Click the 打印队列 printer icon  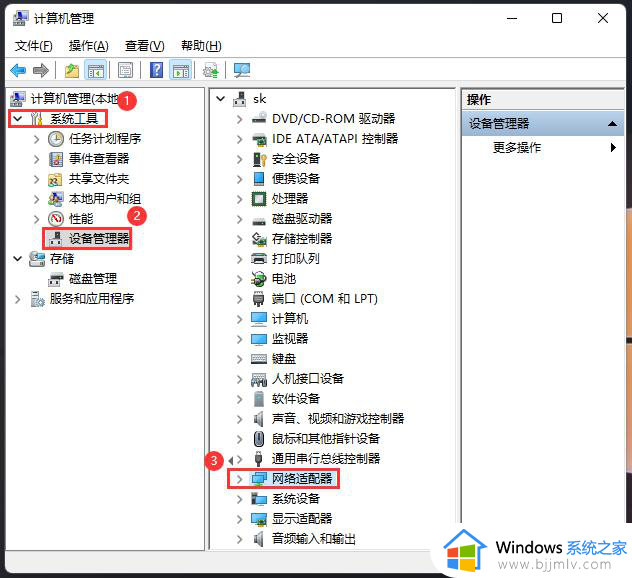259,259
